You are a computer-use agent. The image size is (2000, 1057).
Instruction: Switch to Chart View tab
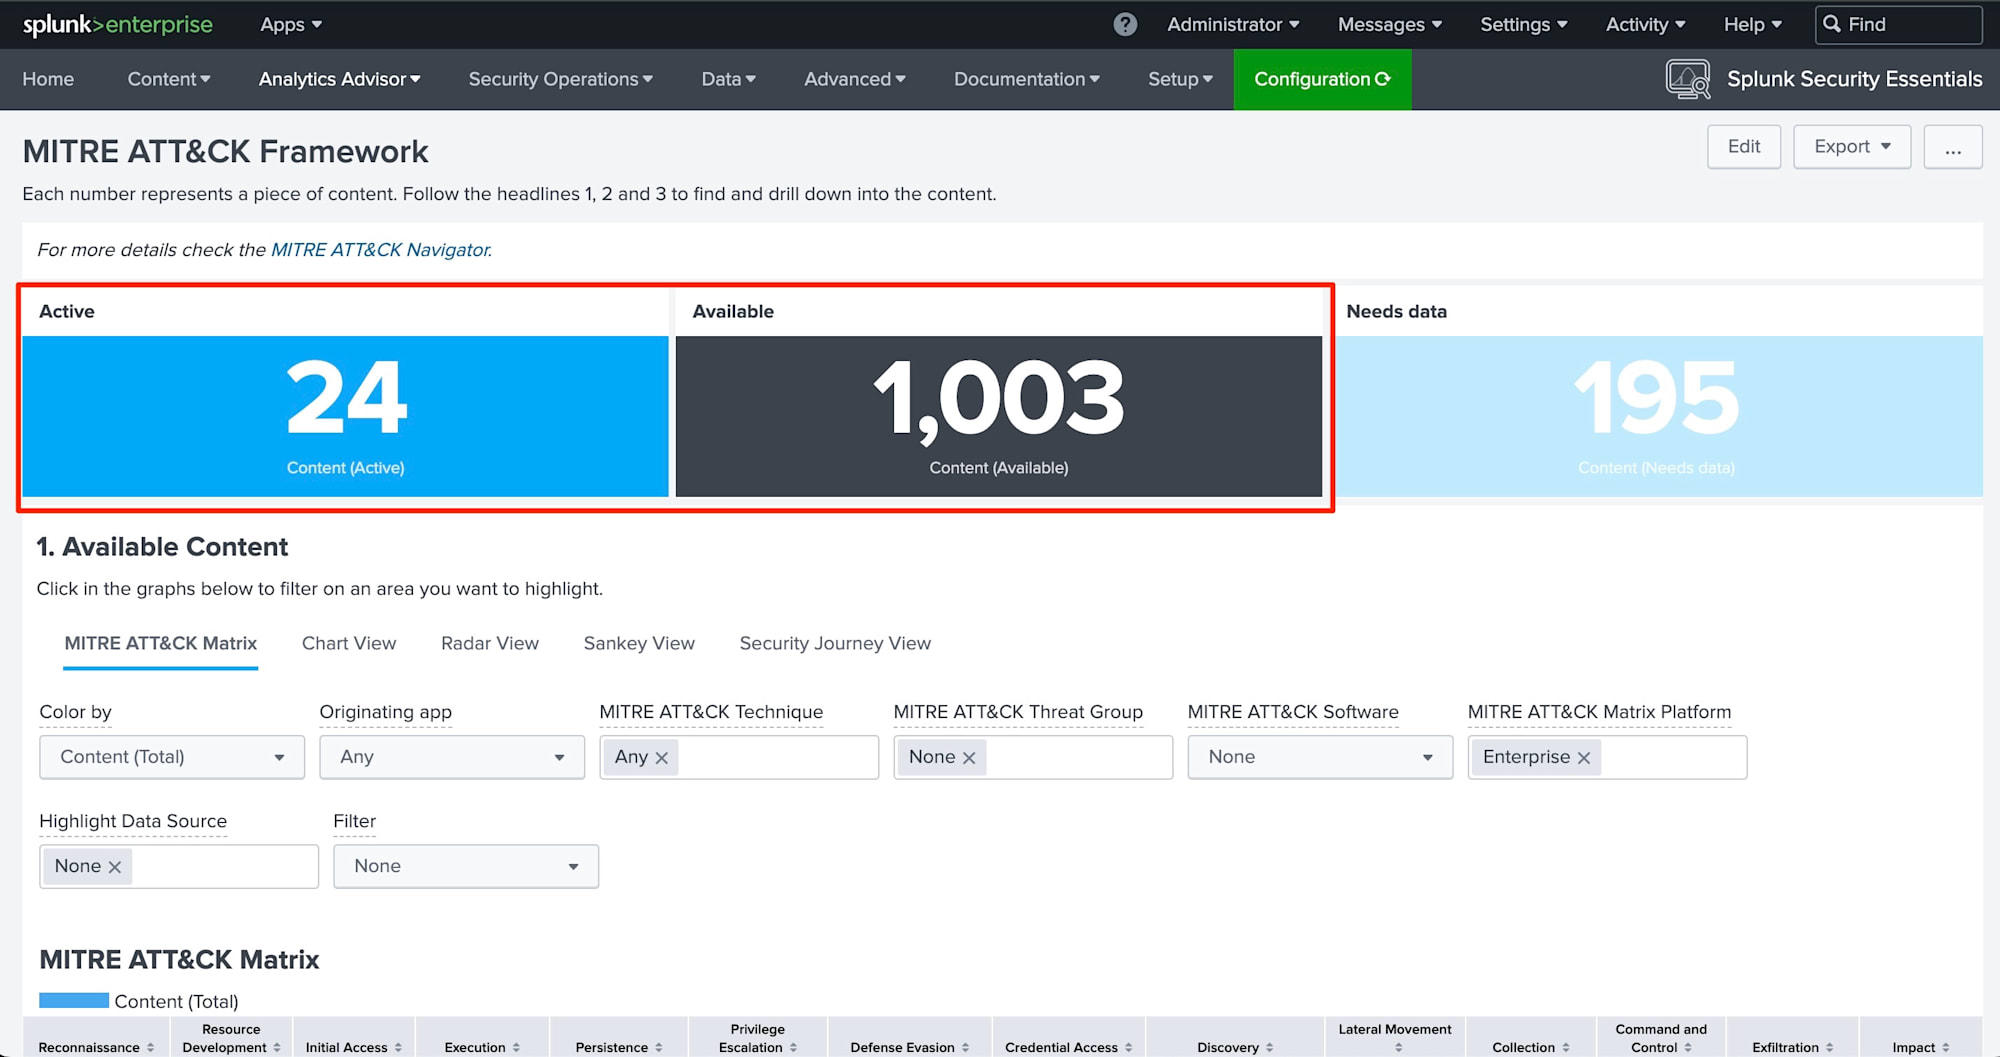click(x=349, y=644)
